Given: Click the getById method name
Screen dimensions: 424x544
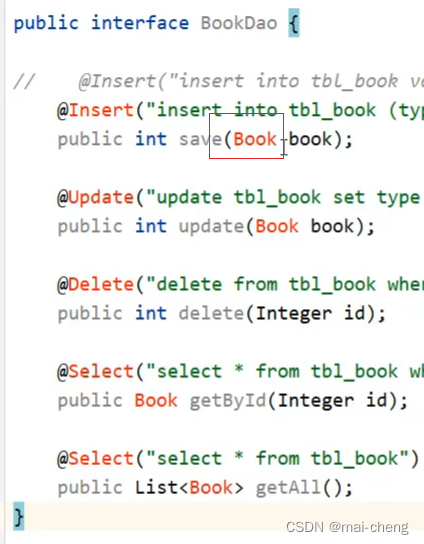Looking at the screenshot, I should tap(228, 401).
